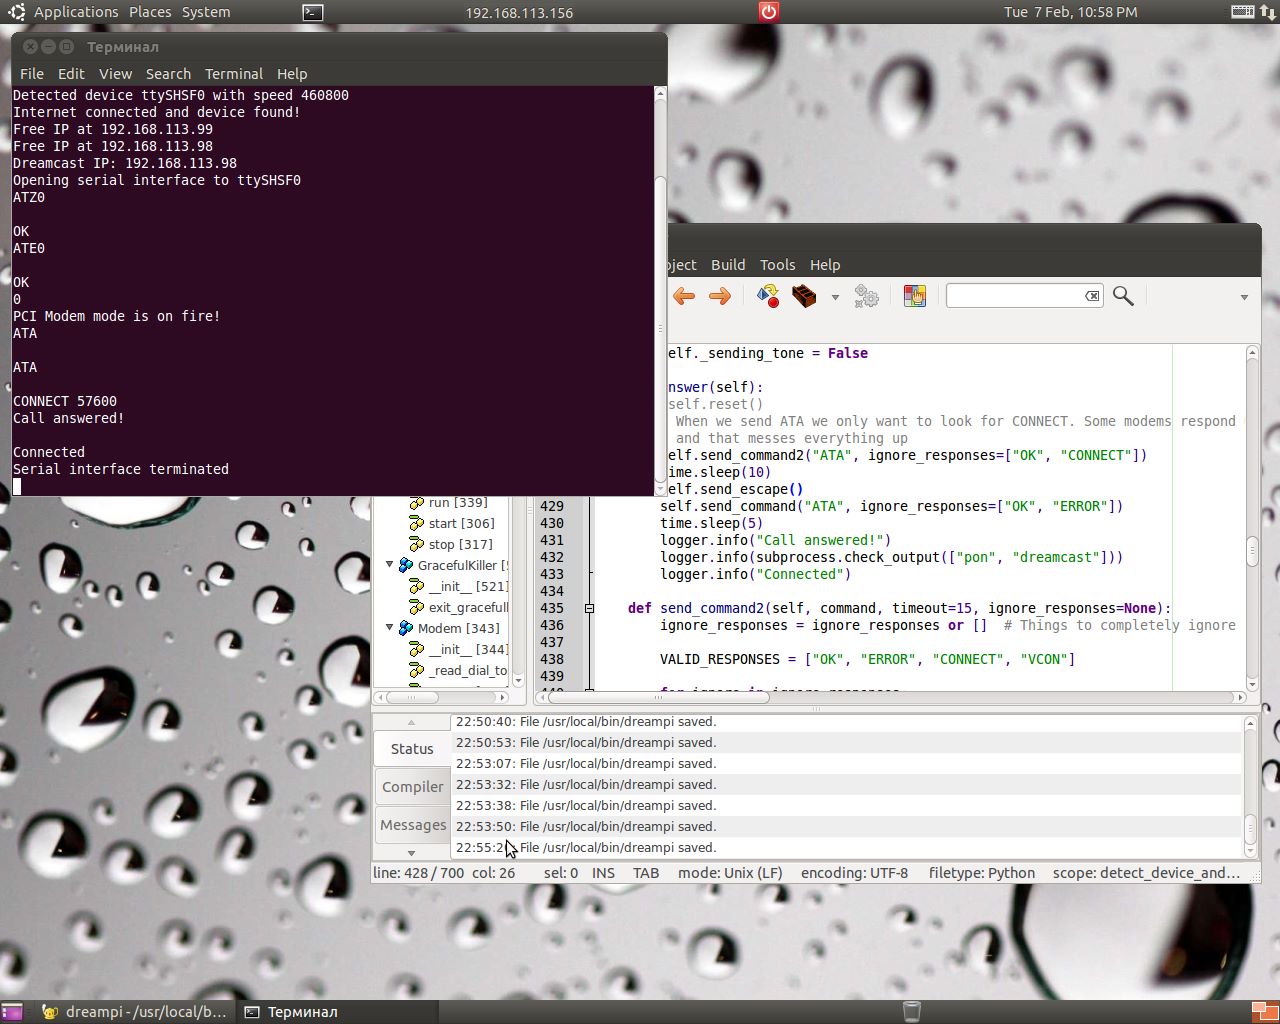Open the terminal window's Help menu
Screen dimensions: 1280x1024
click(x=292, y=74)
